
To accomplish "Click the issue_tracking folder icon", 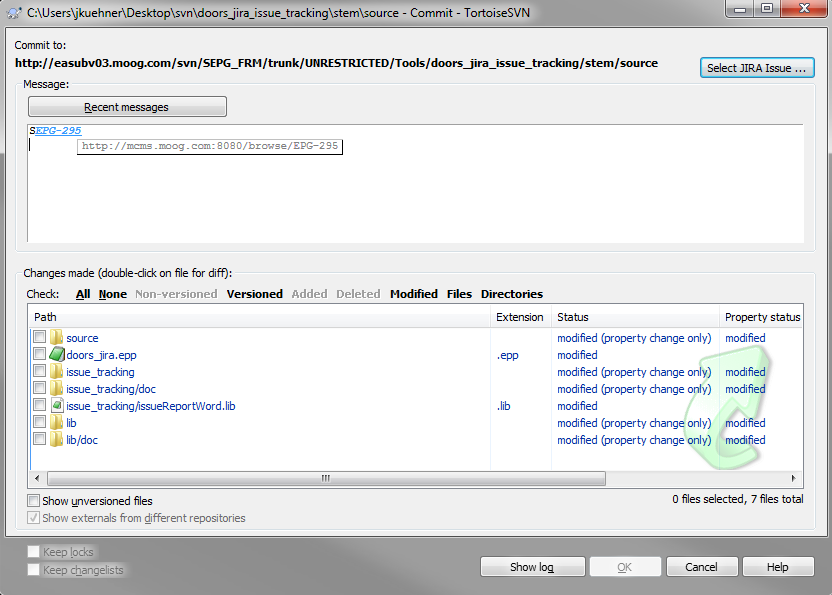I will pyautogui.click(x=56, y=372).
